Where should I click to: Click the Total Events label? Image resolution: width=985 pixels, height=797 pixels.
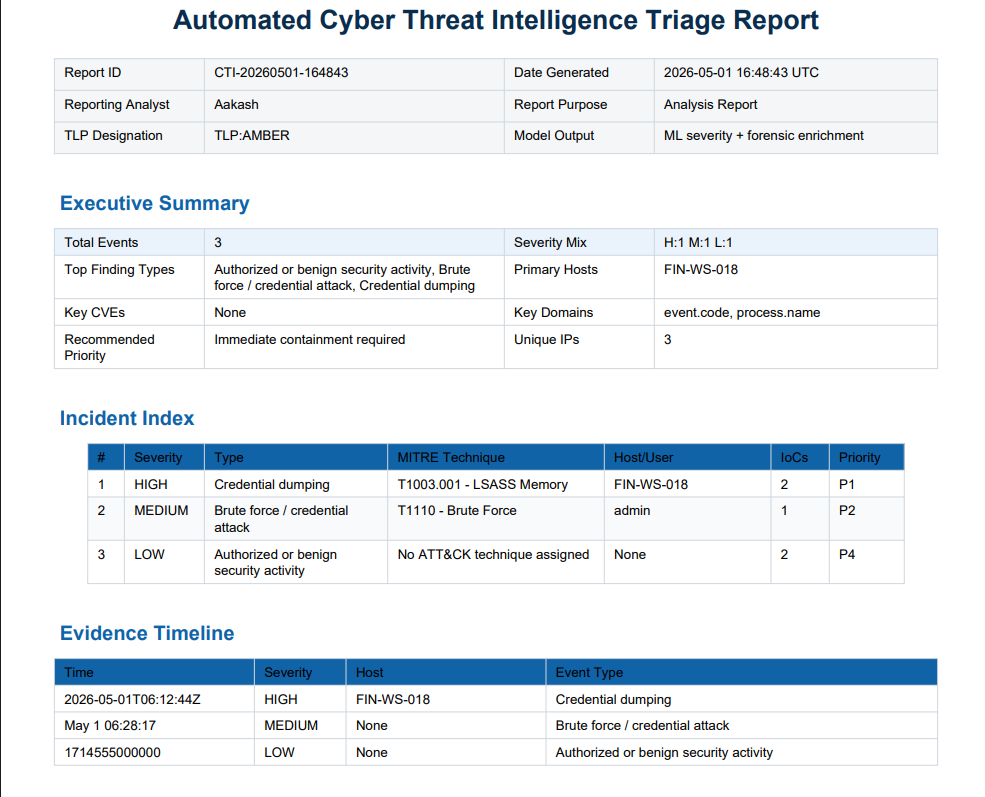click(101, 242)
